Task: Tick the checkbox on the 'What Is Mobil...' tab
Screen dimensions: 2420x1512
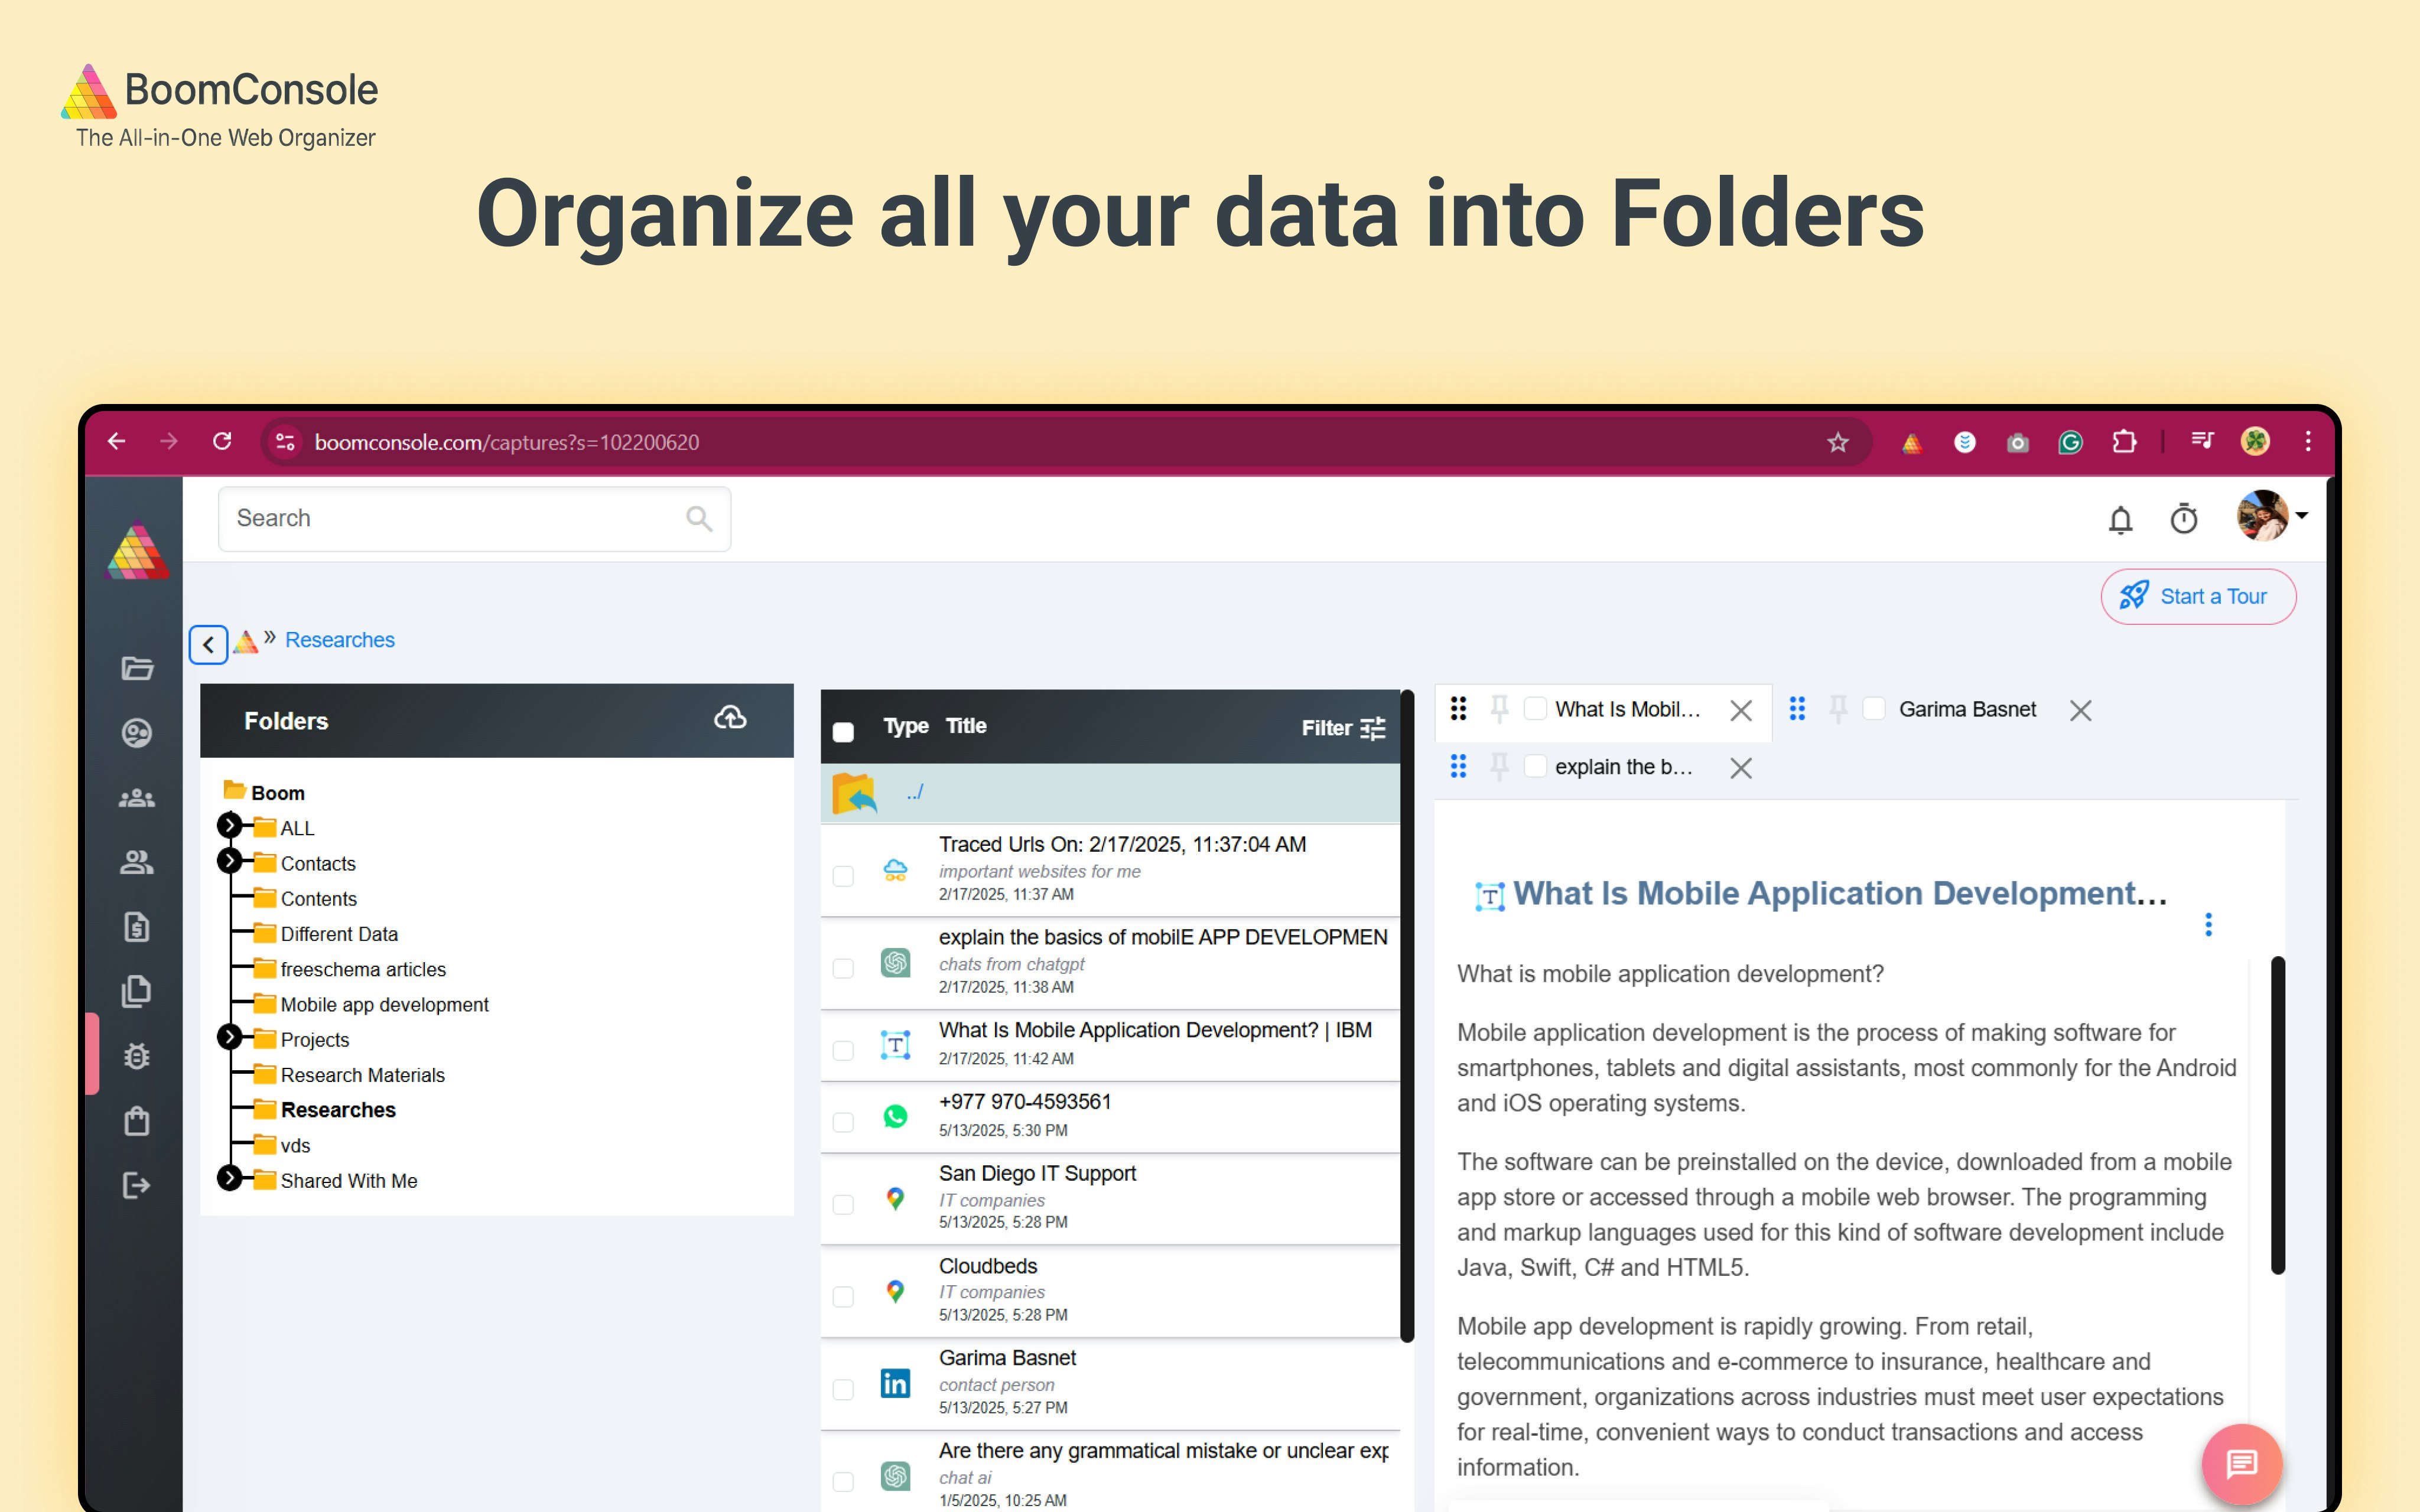Action: point(1535,709)
